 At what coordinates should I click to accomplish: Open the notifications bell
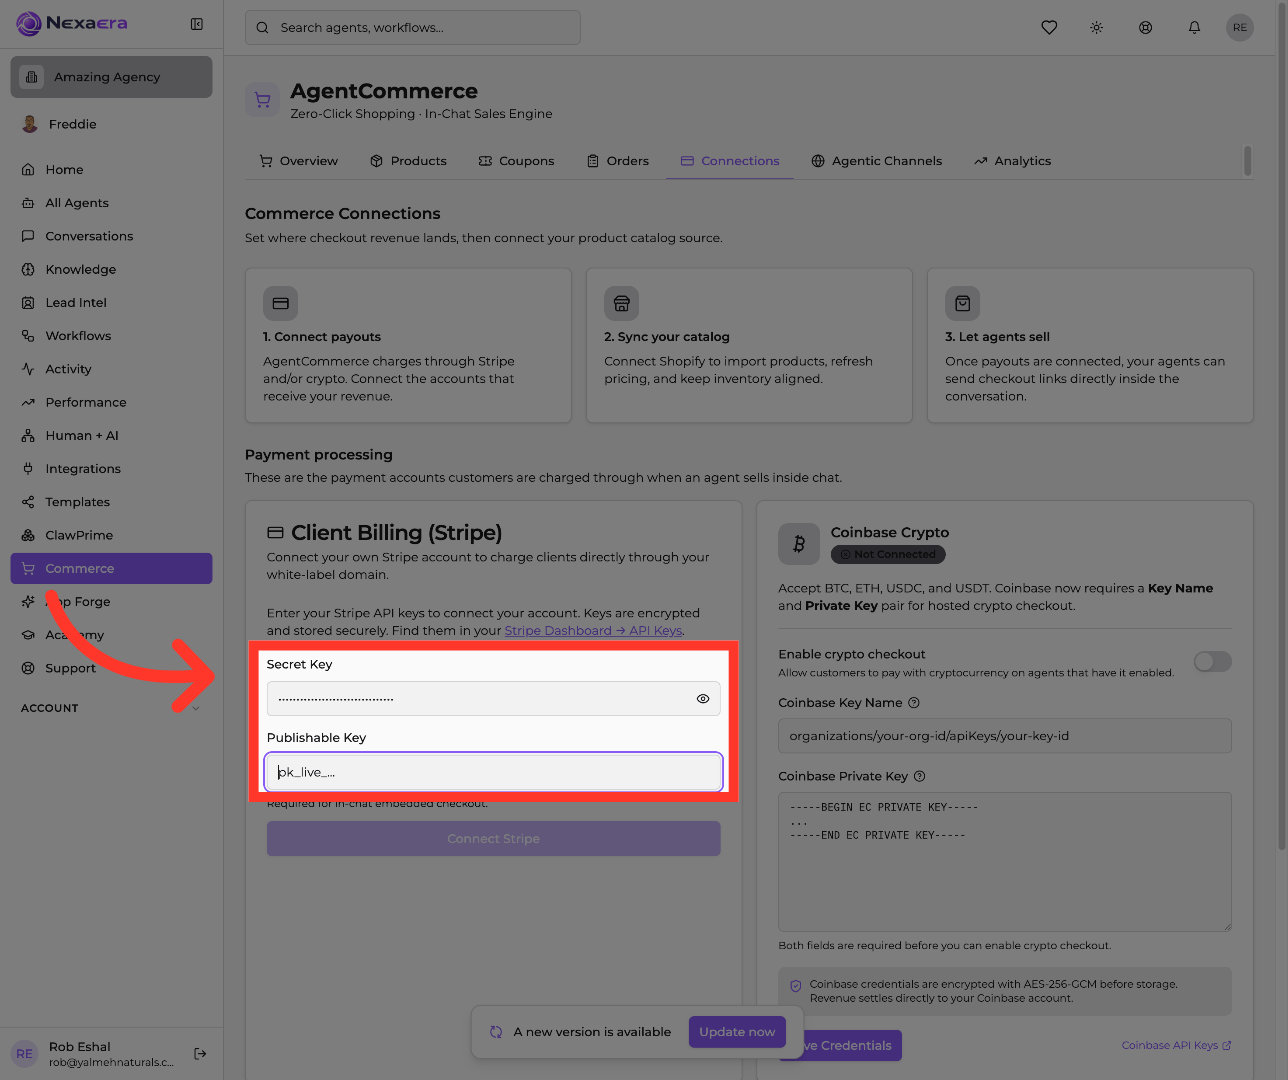click(x=1194, y=28)
